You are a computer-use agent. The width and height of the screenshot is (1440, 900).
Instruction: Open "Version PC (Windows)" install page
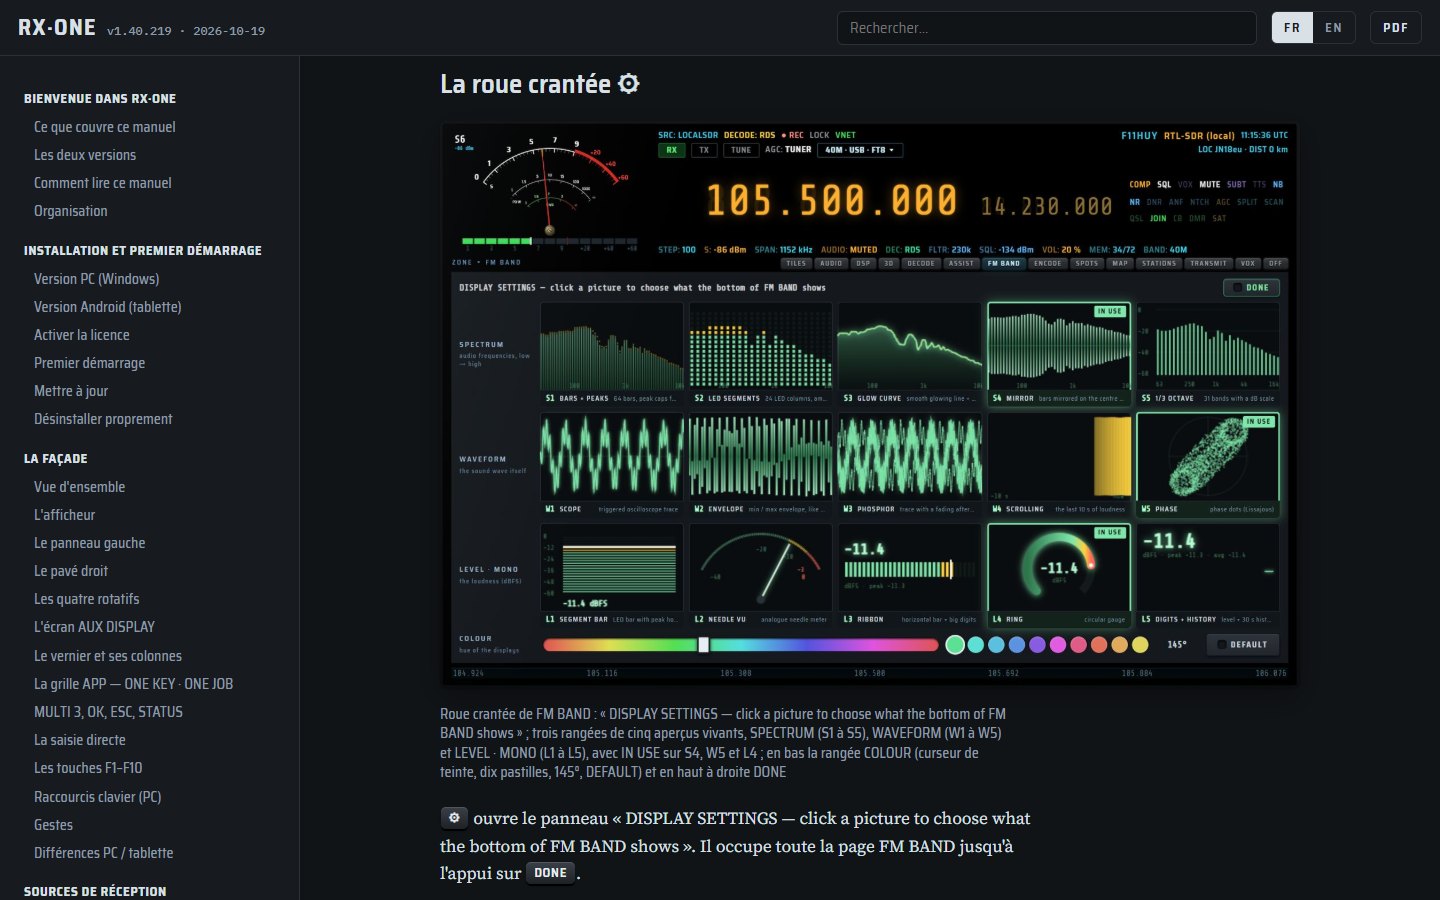(97, 279)
